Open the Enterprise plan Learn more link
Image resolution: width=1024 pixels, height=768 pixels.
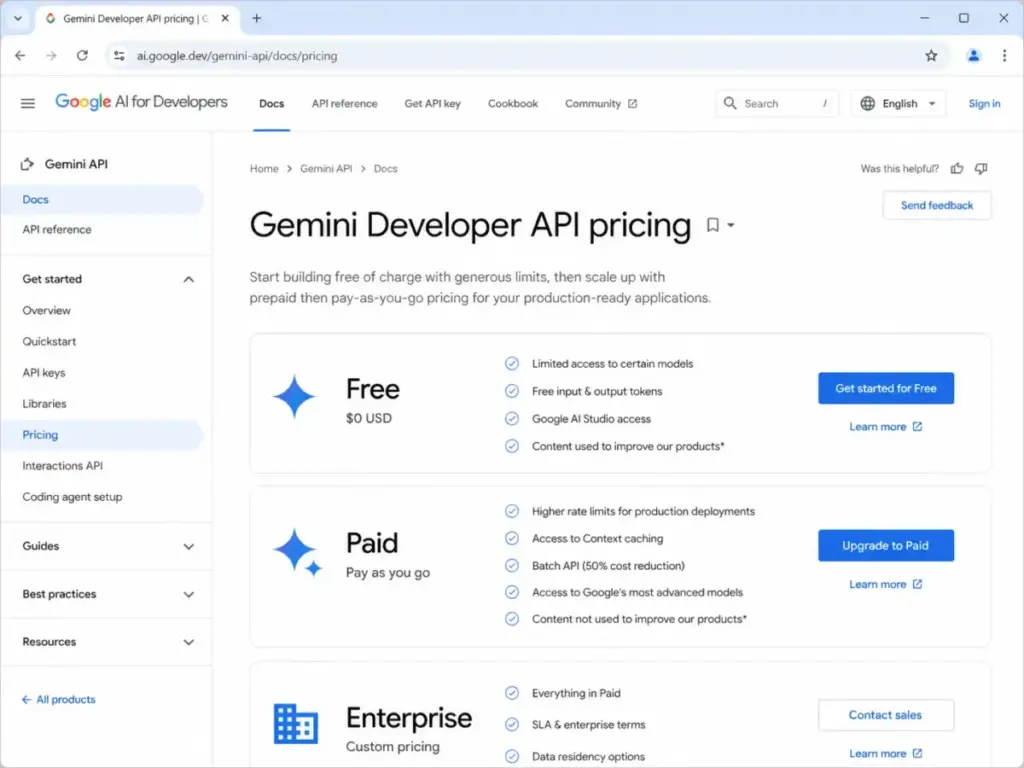[x=886, y=754]
